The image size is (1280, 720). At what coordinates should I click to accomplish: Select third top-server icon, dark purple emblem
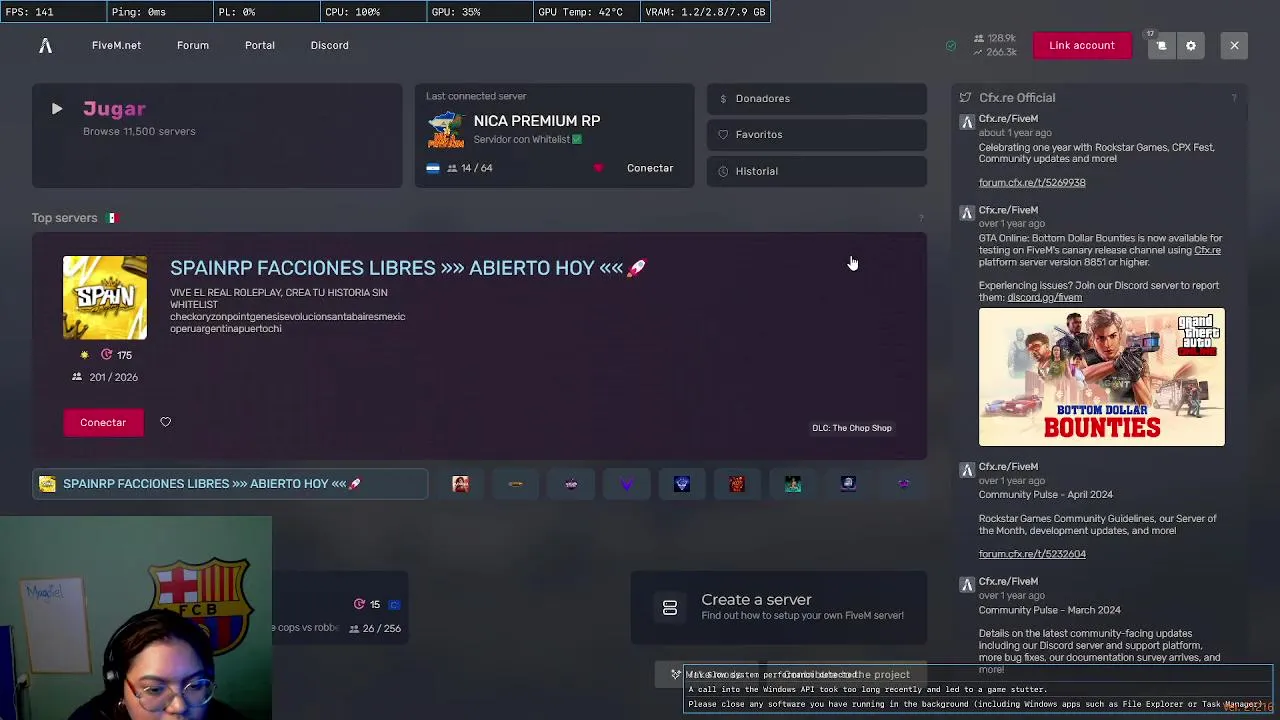pos(571,484)
